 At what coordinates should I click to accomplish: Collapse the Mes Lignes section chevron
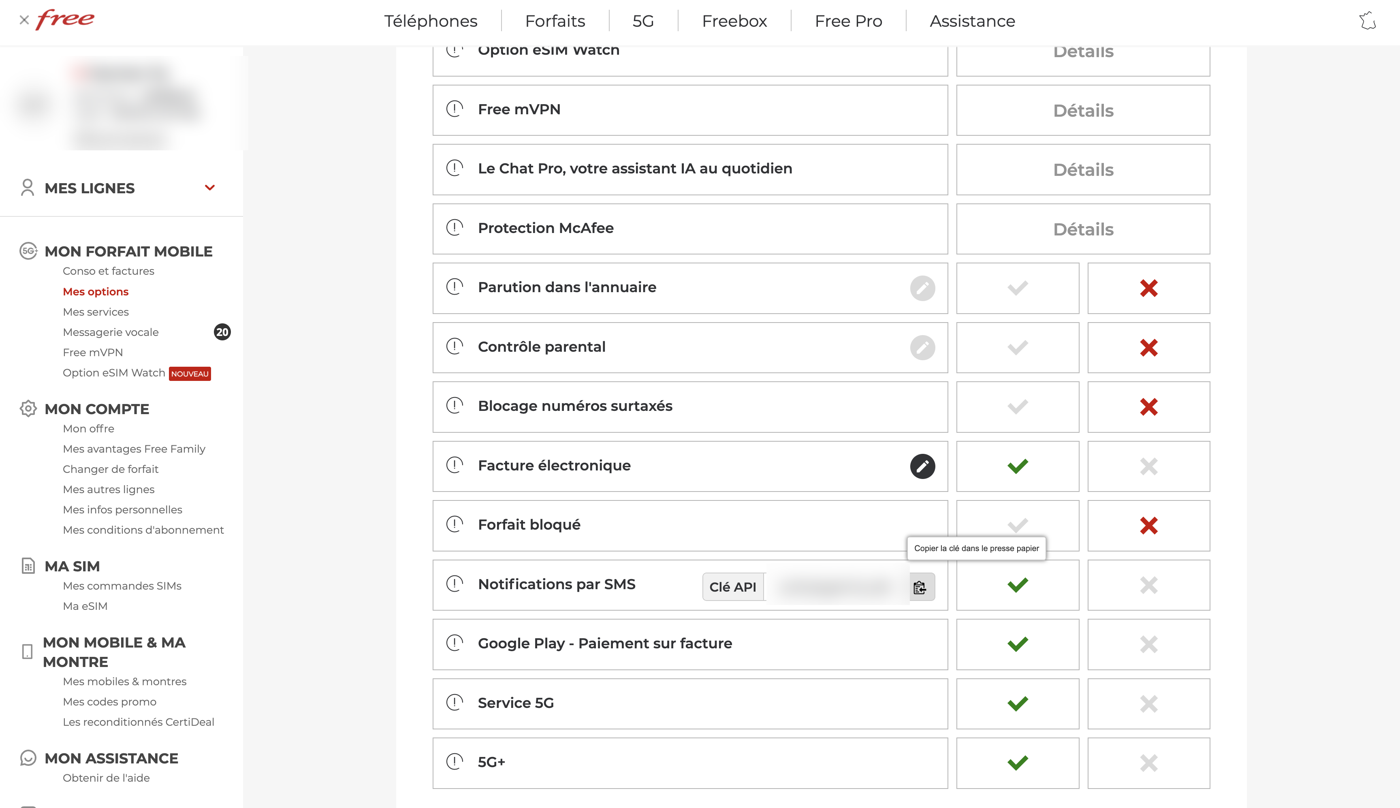coord(210,188)
